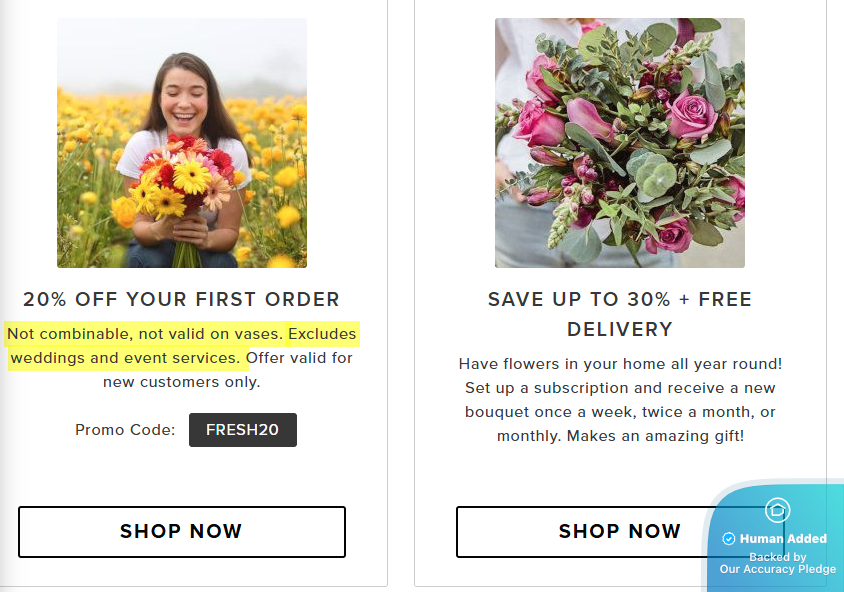Click the checkmark icon beside Human Added

click(x=729, y=539)
